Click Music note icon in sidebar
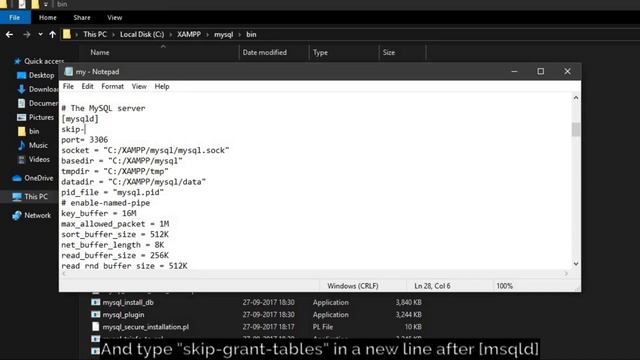The width and height of the screenshot is (640, 360). click(22, 145)
